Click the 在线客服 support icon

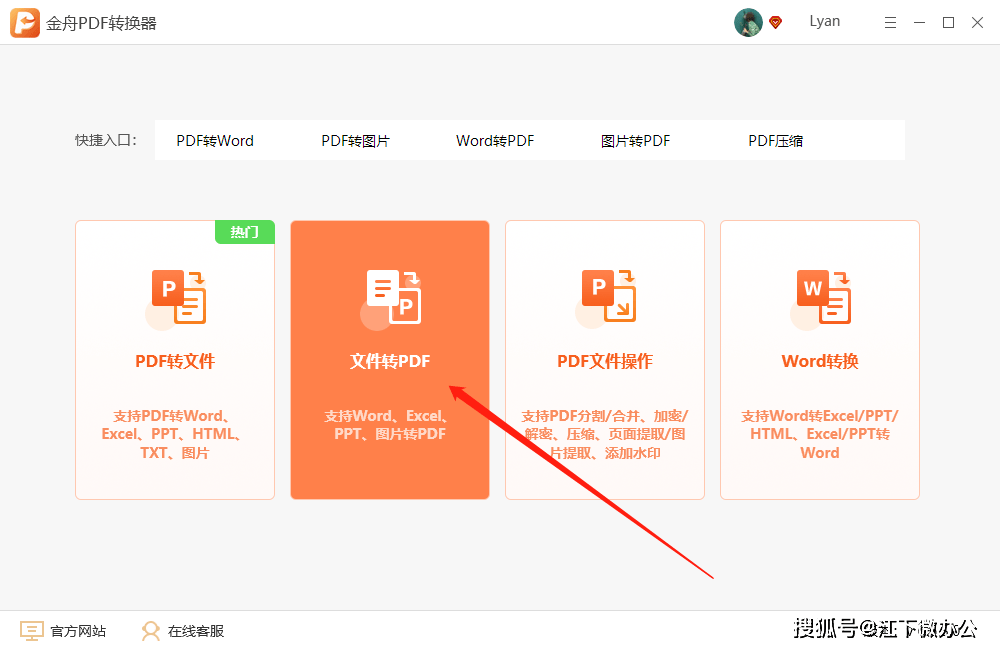pos(150,630)
